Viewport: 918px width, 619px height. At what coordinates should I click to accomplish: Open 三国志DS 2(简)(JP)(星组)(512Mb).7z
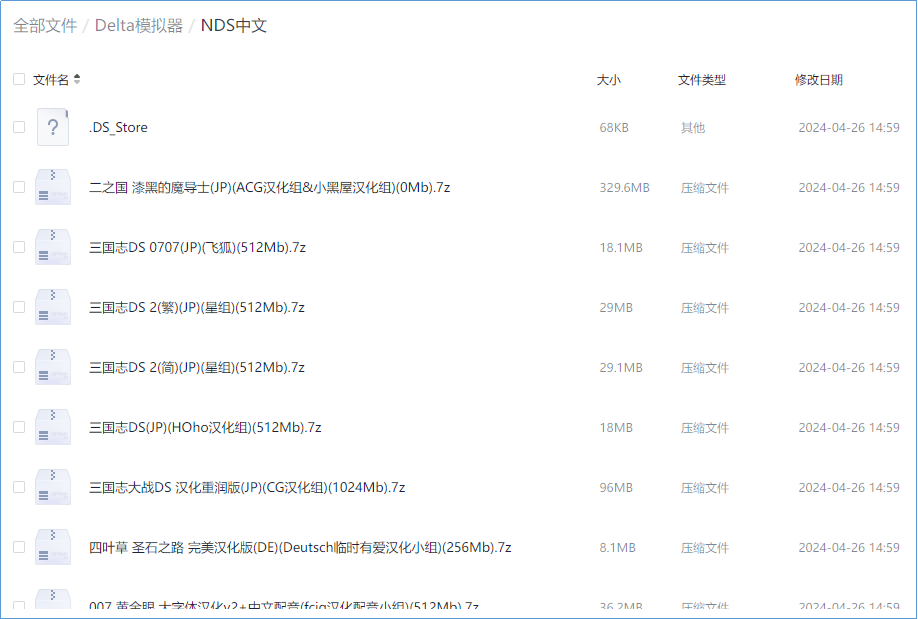click(197, 368)
